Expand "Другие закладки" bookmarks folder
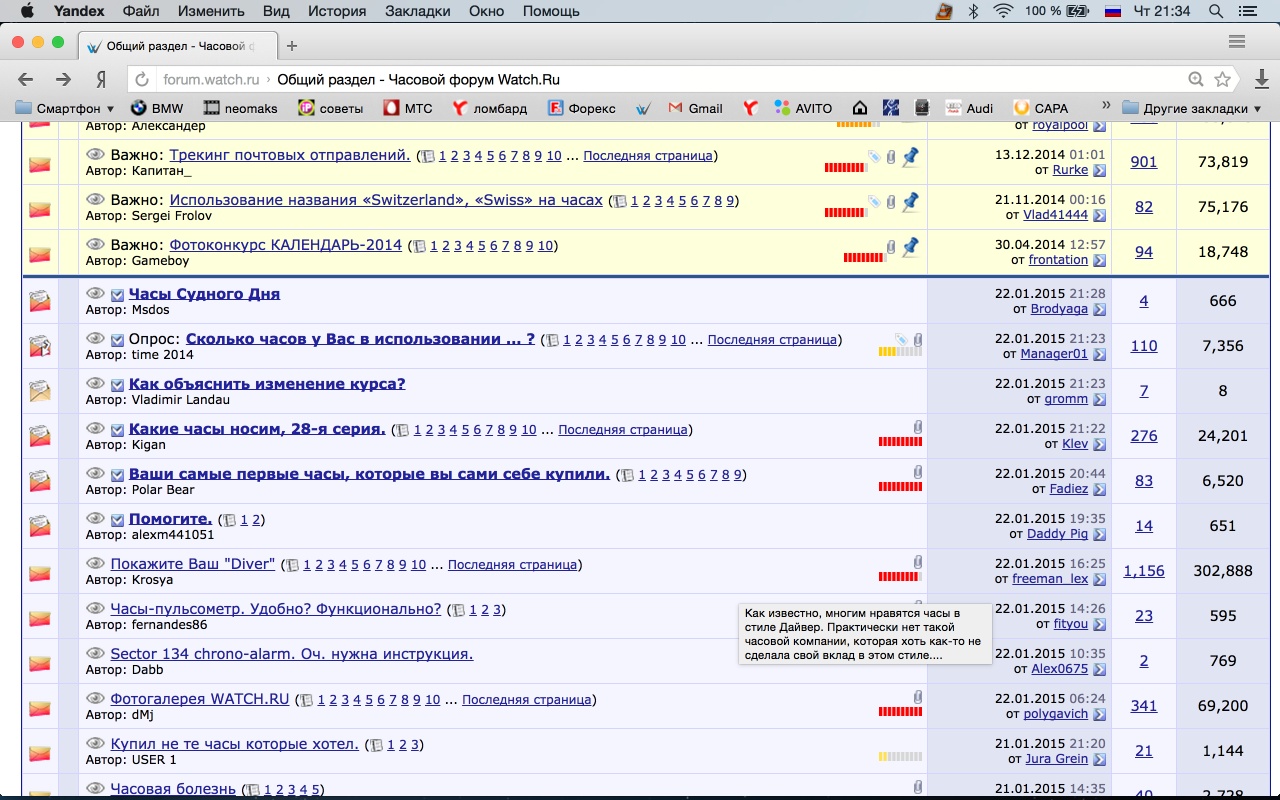 pyautogui.click(x=1191, y=108)
